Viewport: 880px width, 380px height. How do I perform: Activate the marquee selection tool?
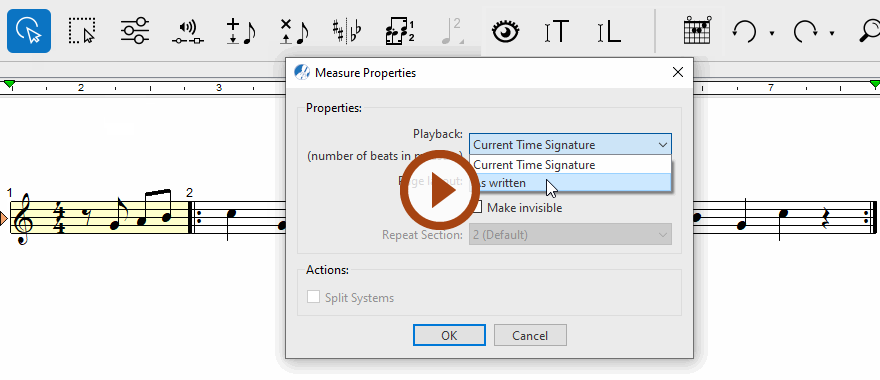click(82, 31)
